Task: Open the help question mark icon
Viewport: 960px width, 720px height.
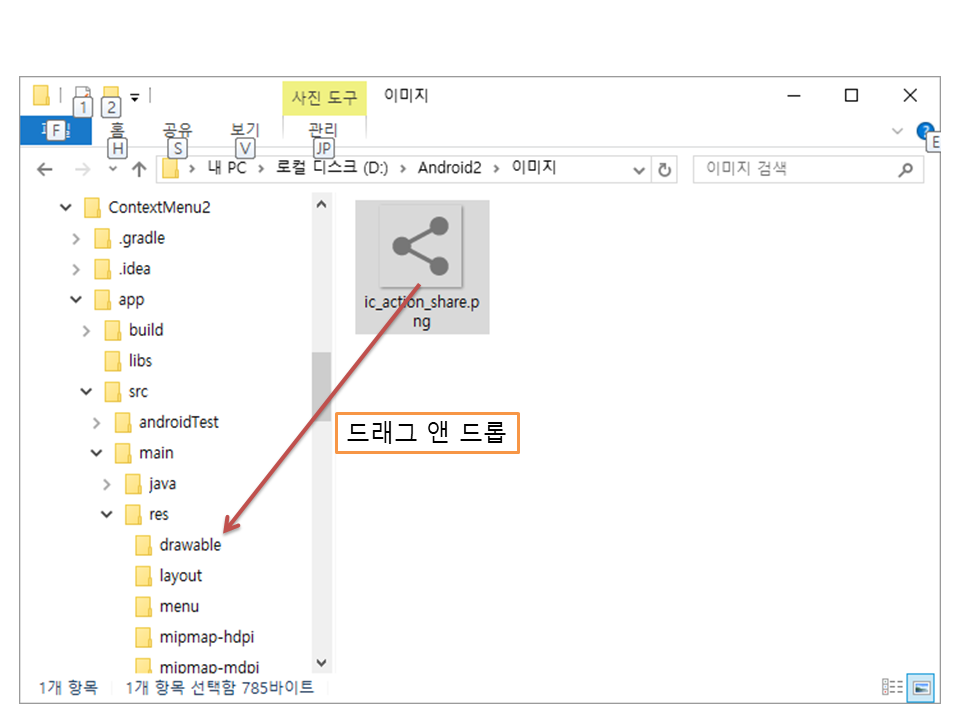Action: (x=924, y=131)
